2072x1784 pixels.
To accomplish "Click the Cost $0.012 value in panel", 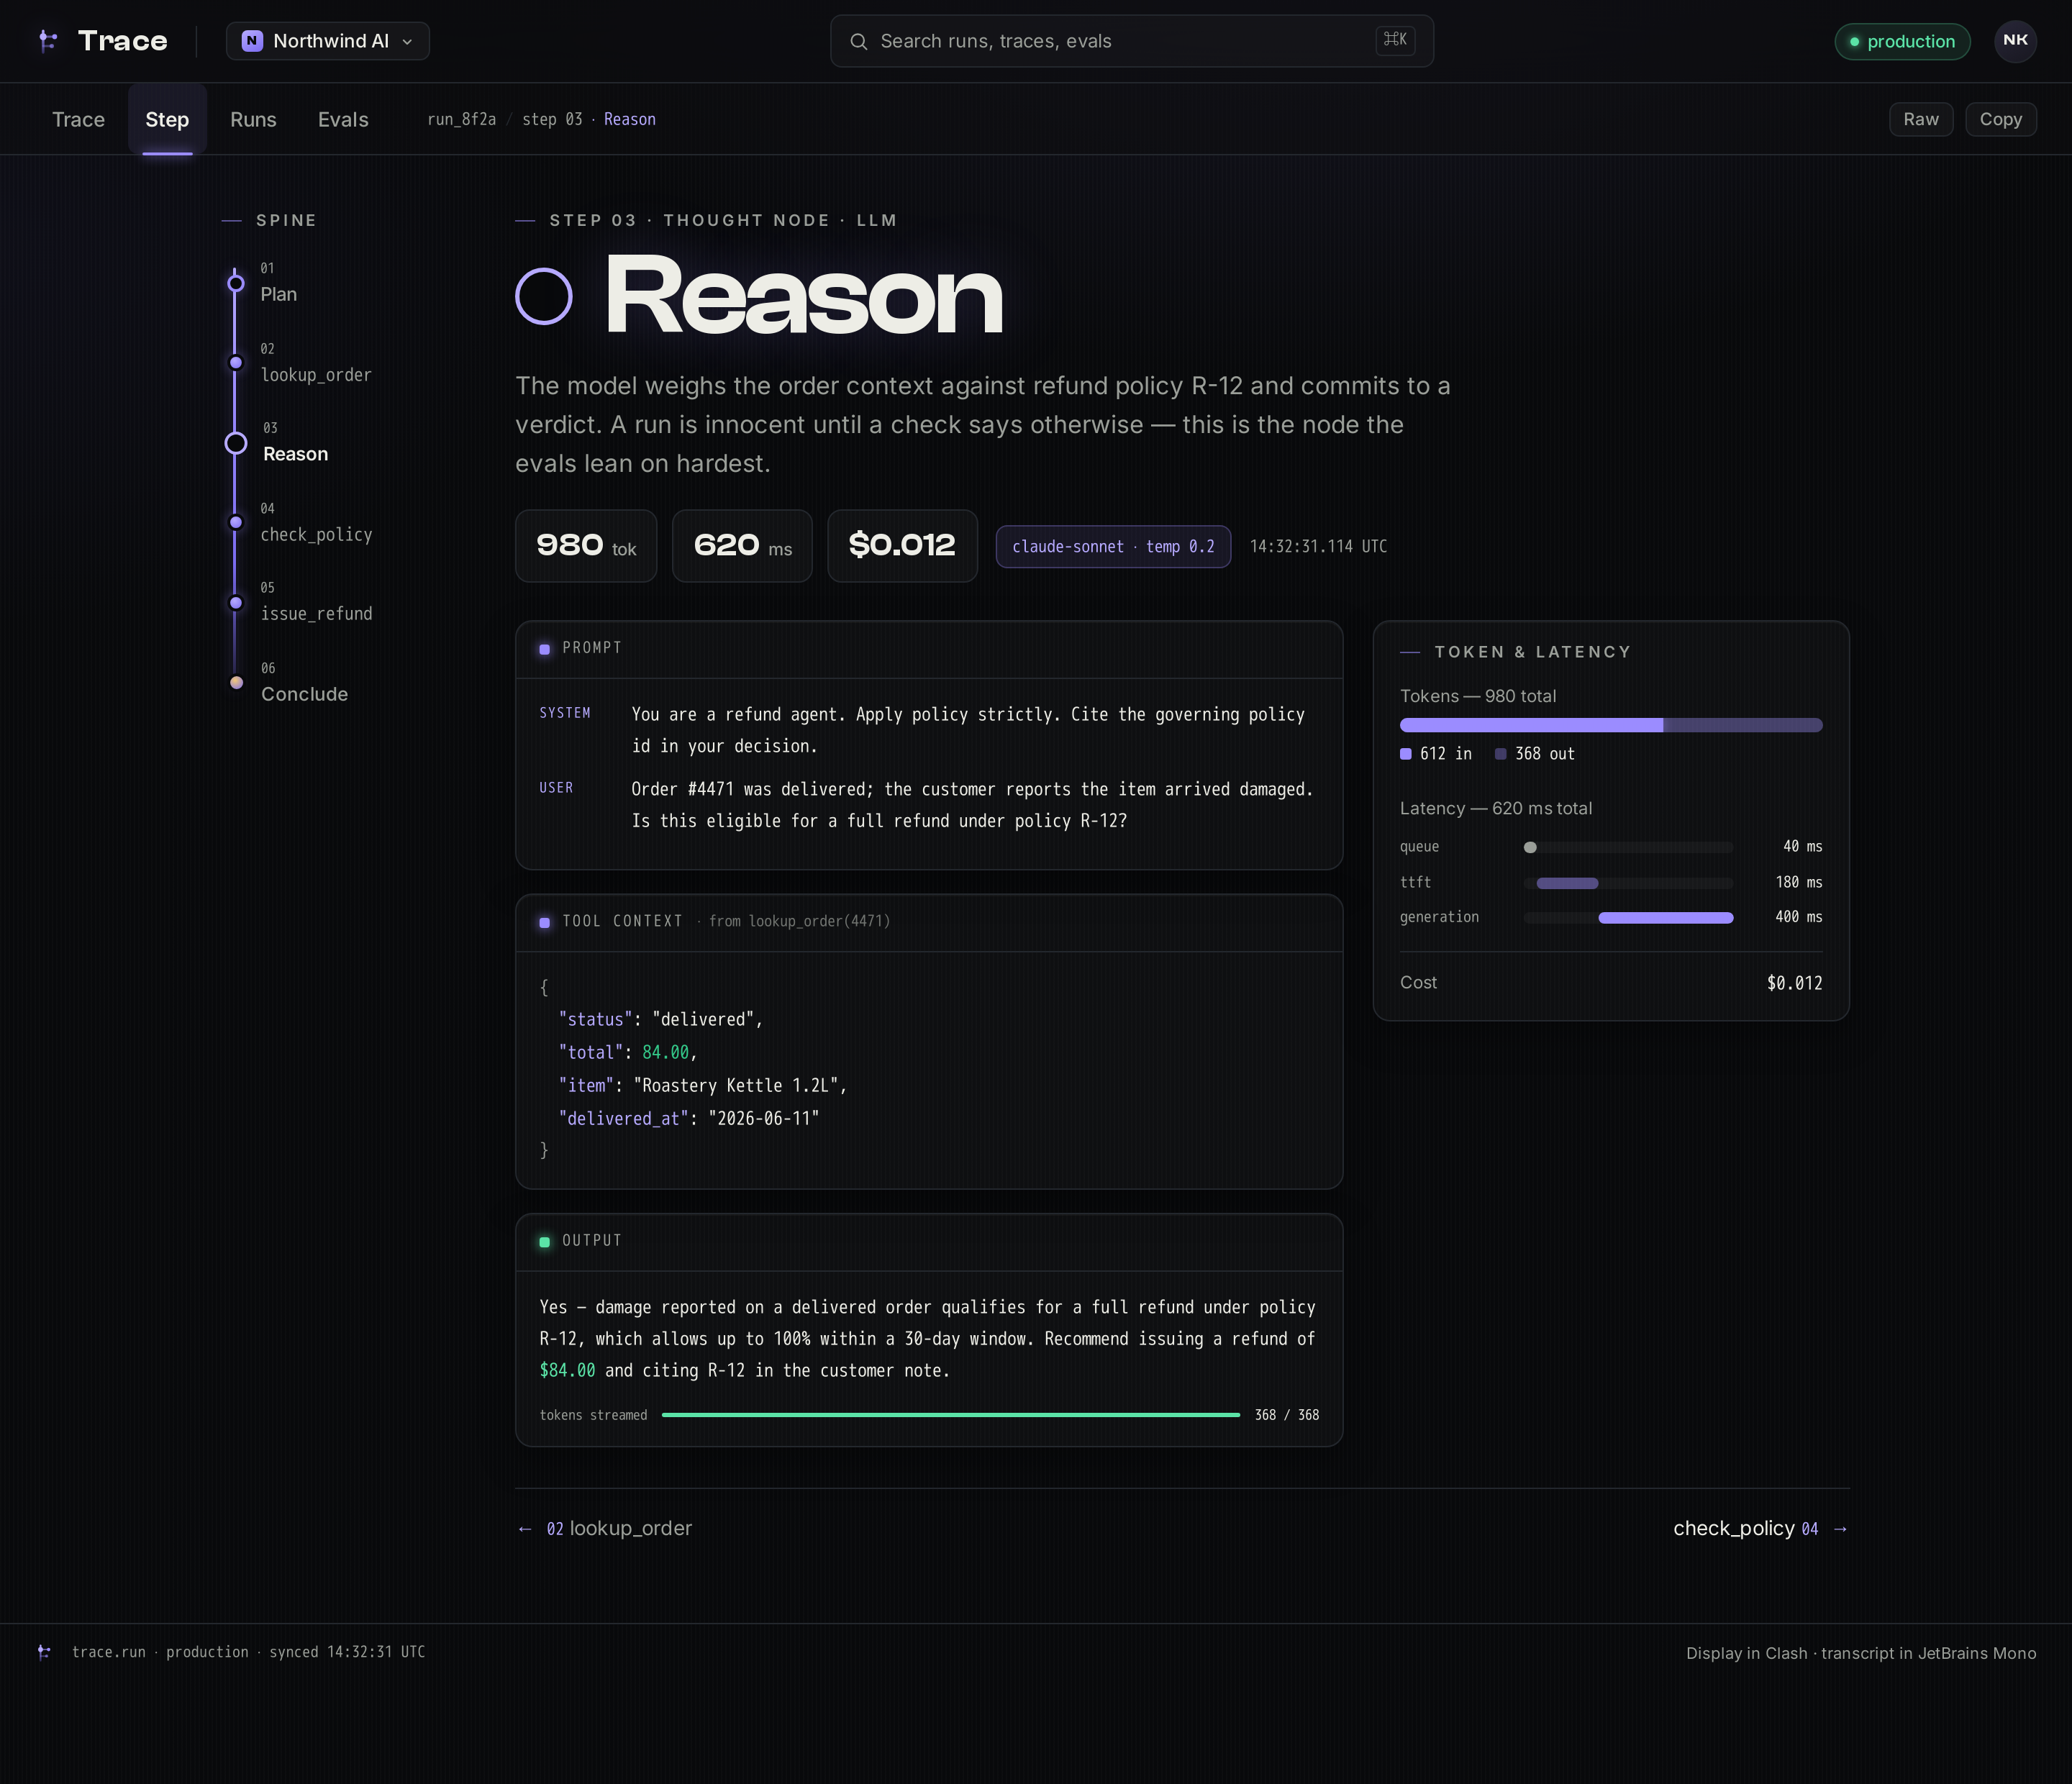I will coord(1794,983).
